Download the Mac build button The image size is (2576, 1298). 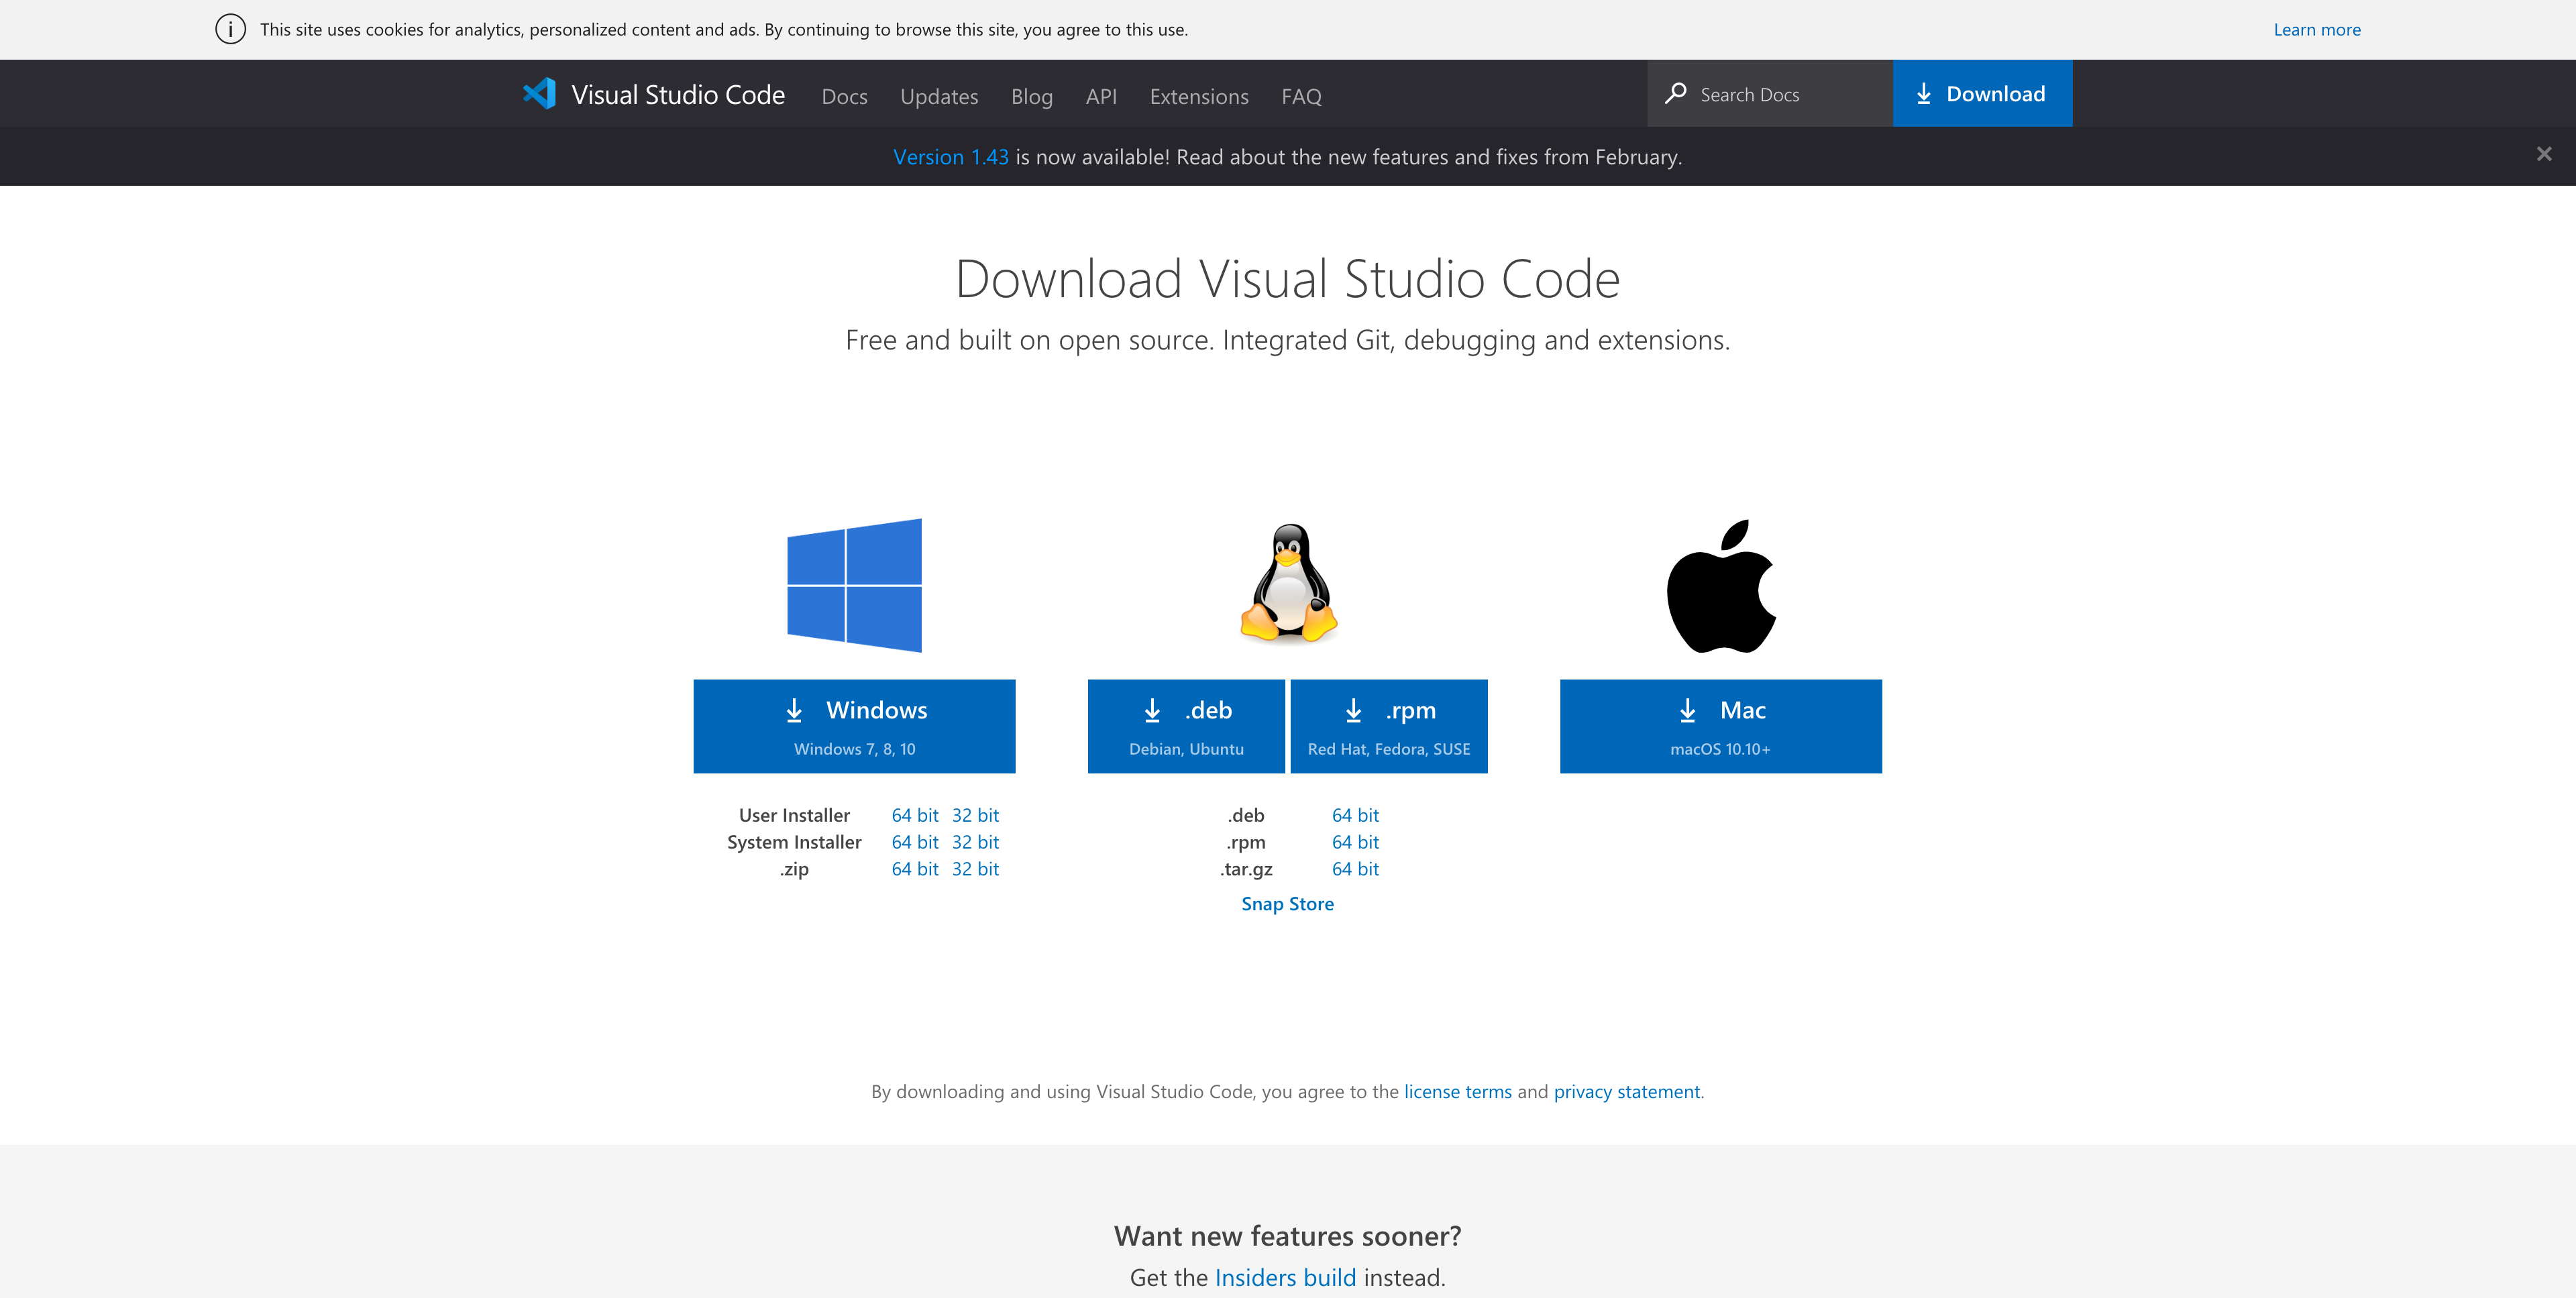1720,726
